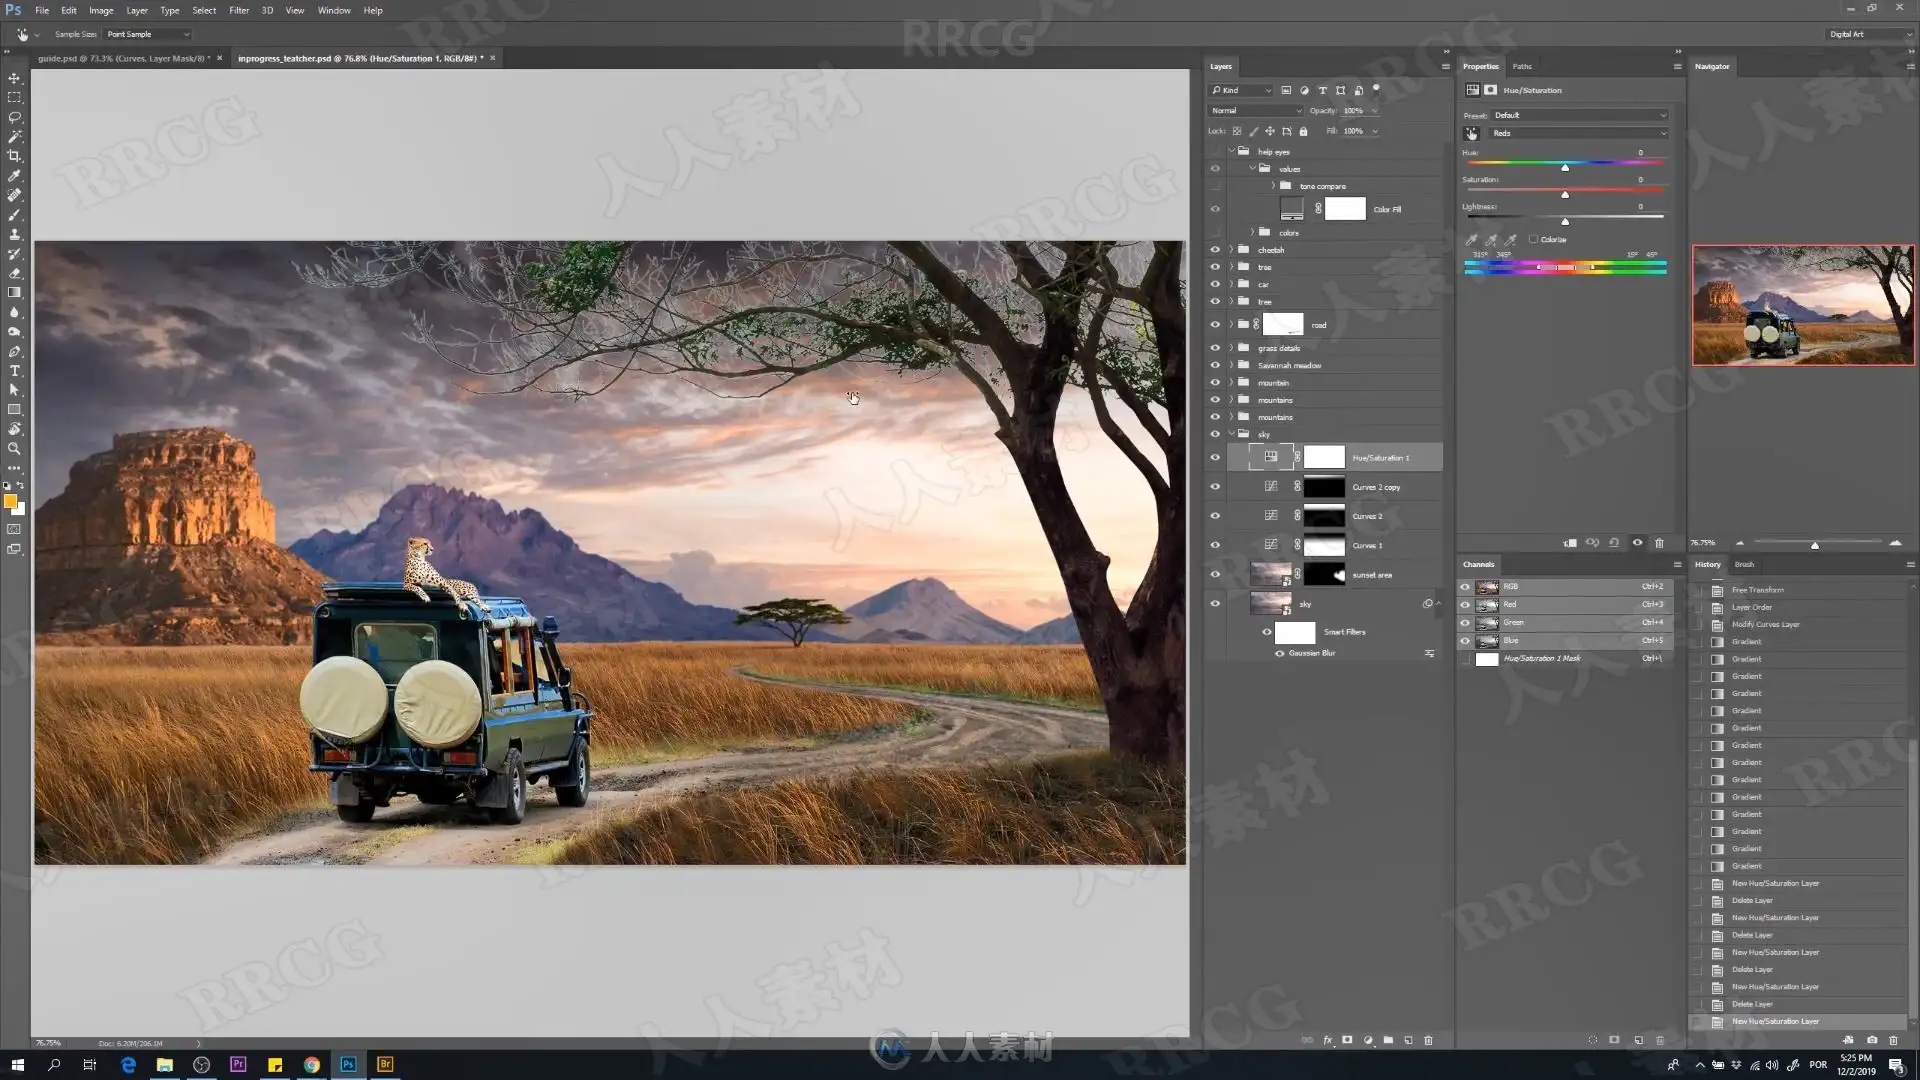Switch to the Paths tab
The width and height of the screenshot is (1920, 1080).
(1522, 66)
